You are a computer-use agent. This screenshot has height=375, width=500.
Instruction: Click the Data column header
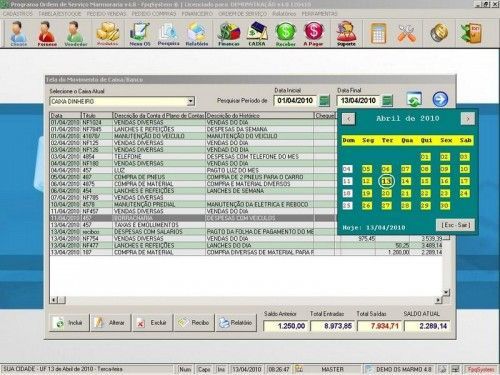(x=66, y=115)
